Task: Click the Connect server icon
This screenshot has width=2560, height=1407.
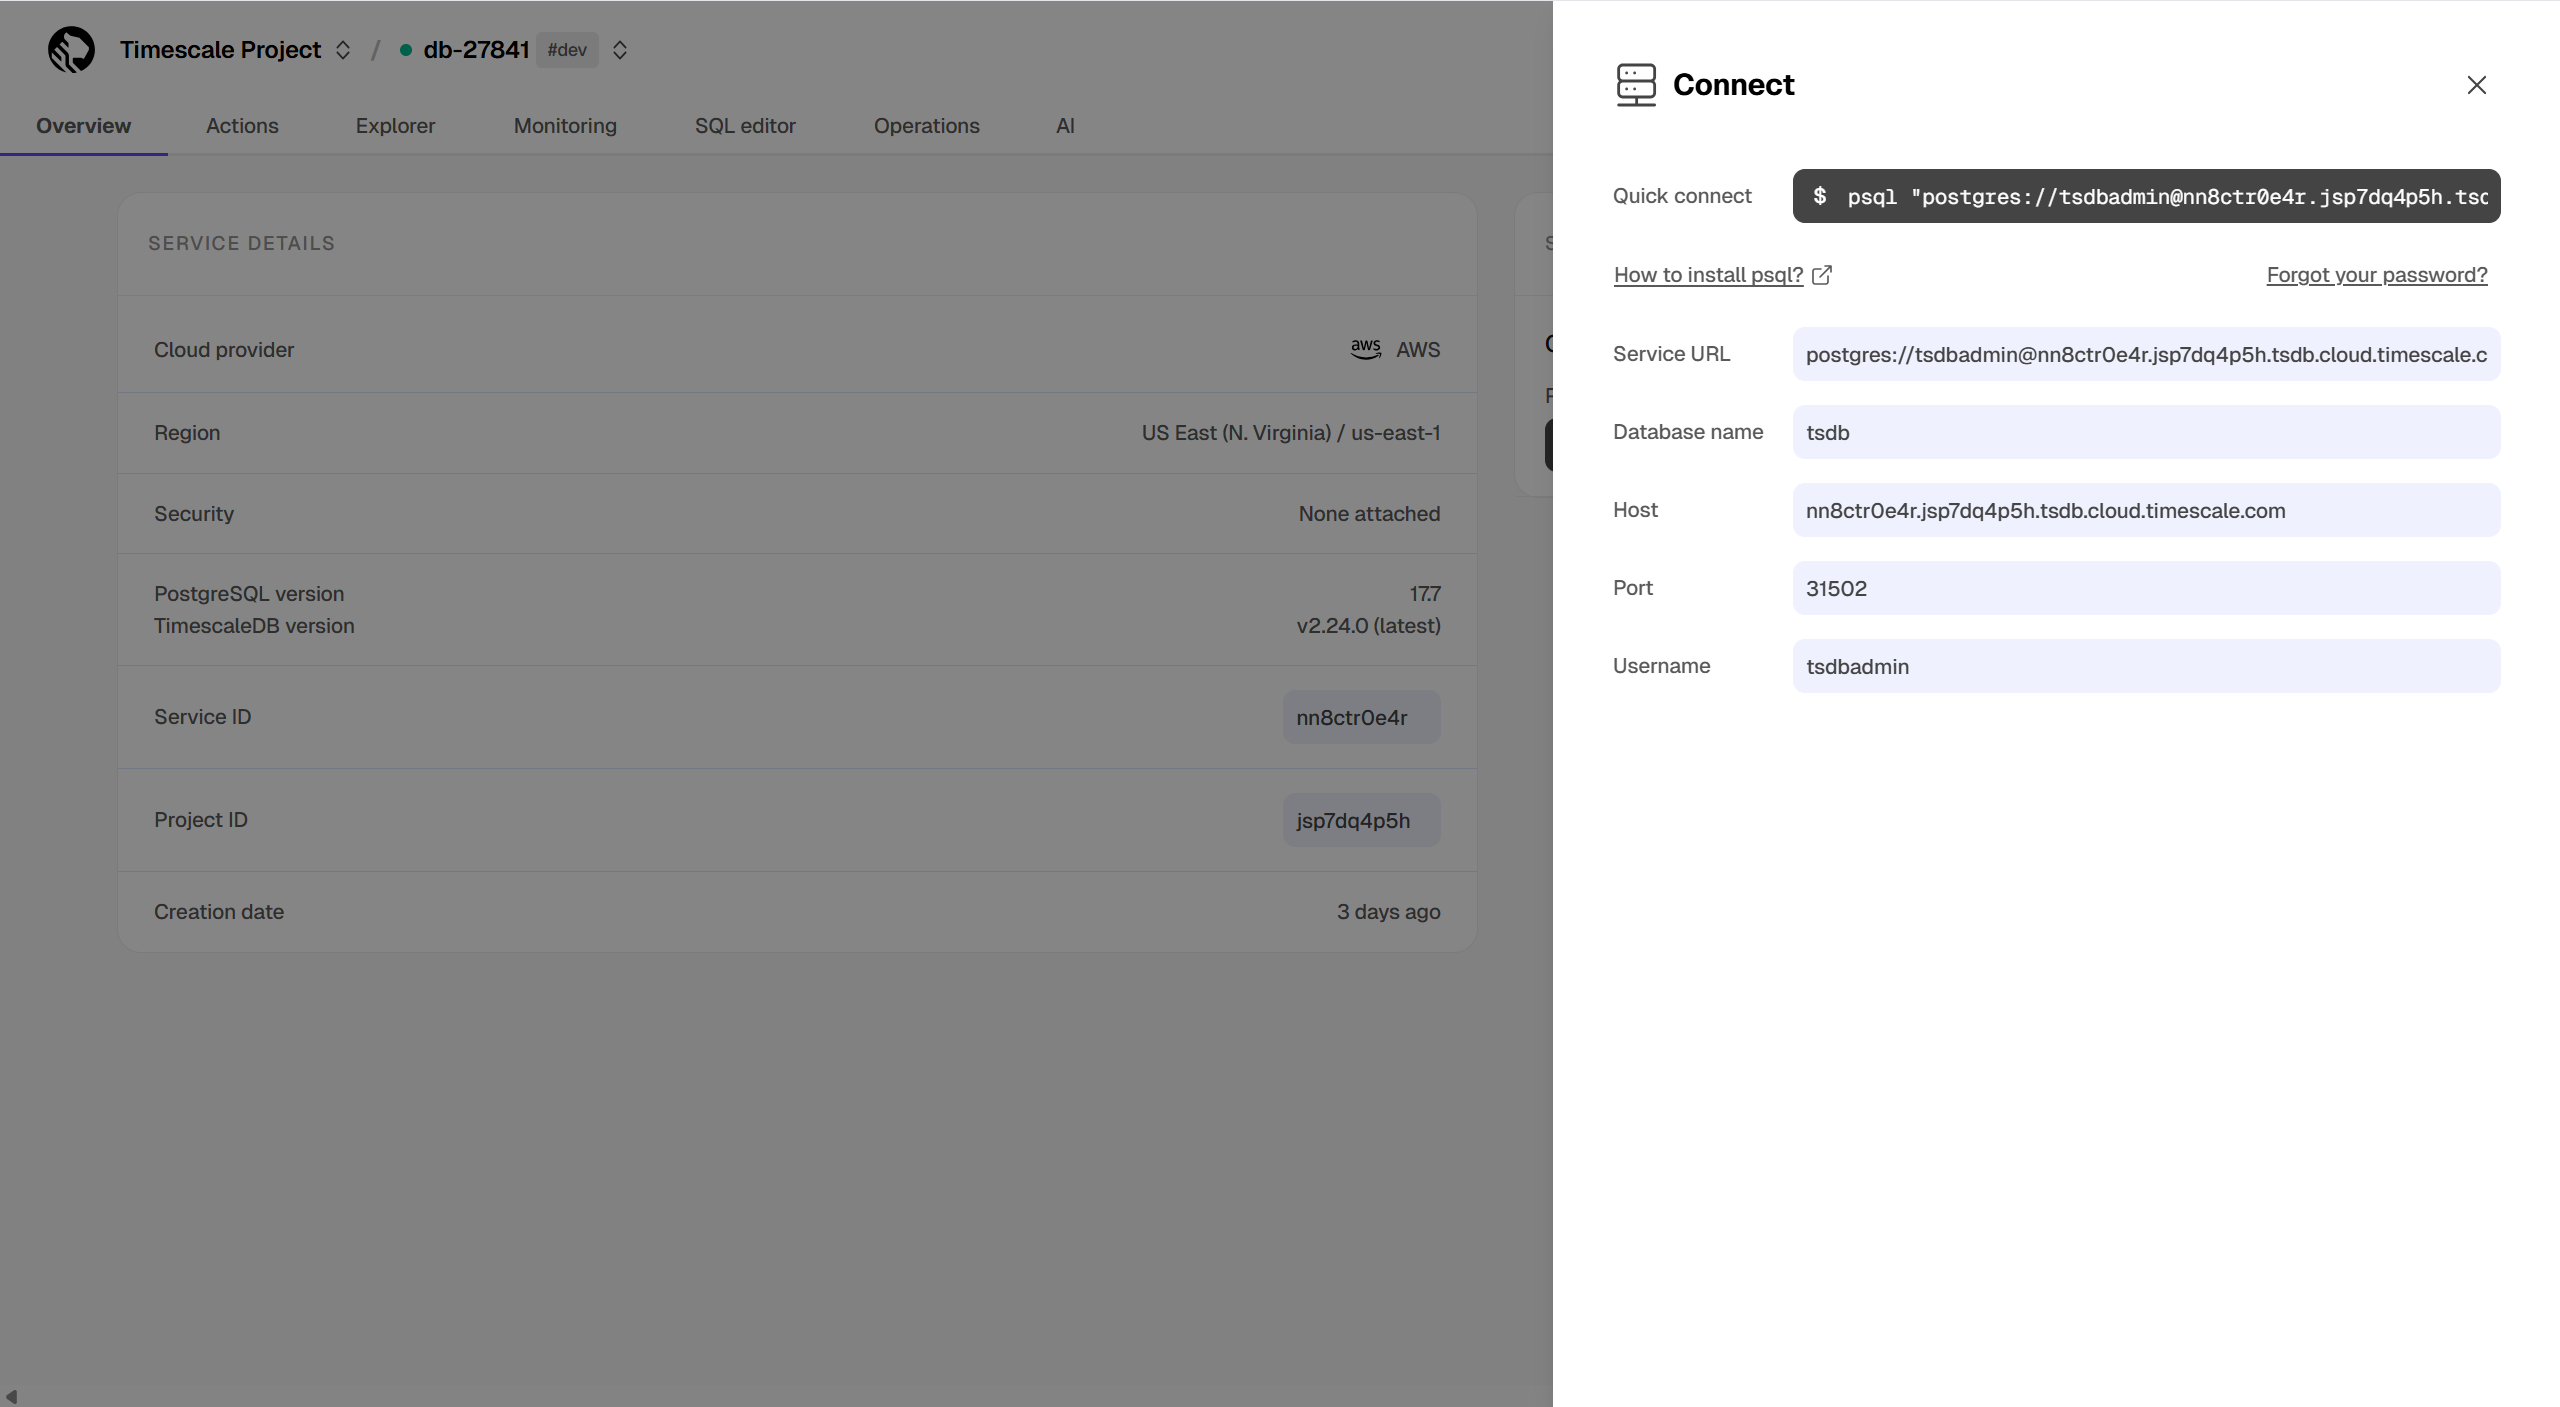Action: point(1636,85)
